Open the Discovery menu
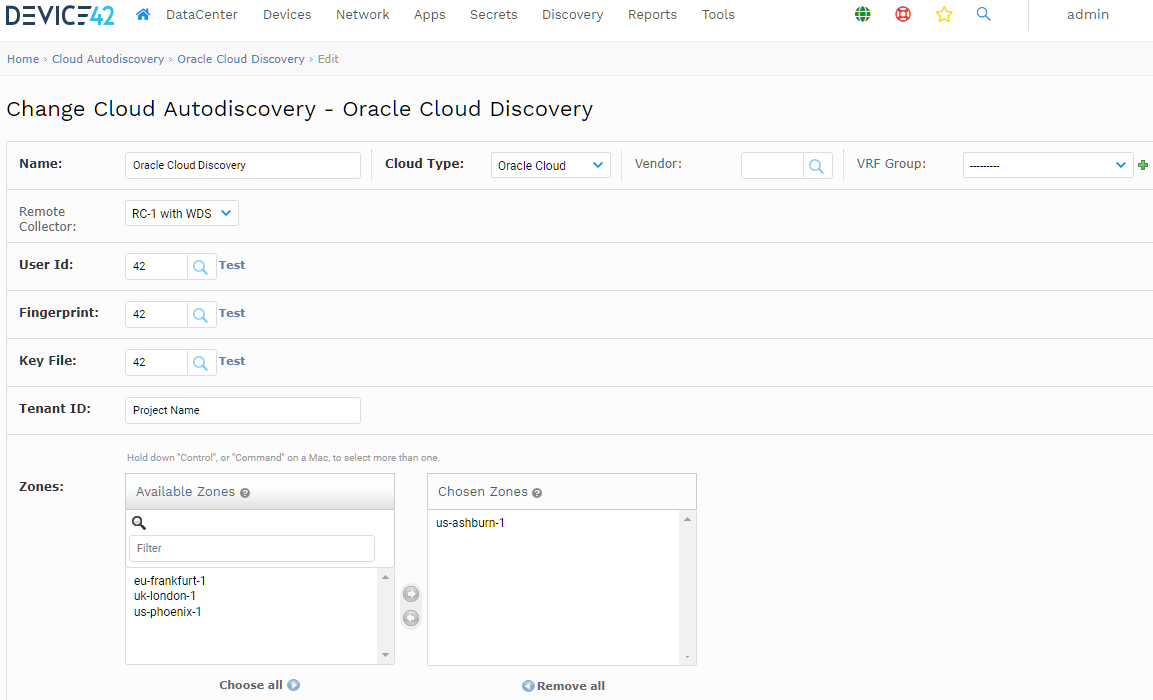 [x=572, y=14]
